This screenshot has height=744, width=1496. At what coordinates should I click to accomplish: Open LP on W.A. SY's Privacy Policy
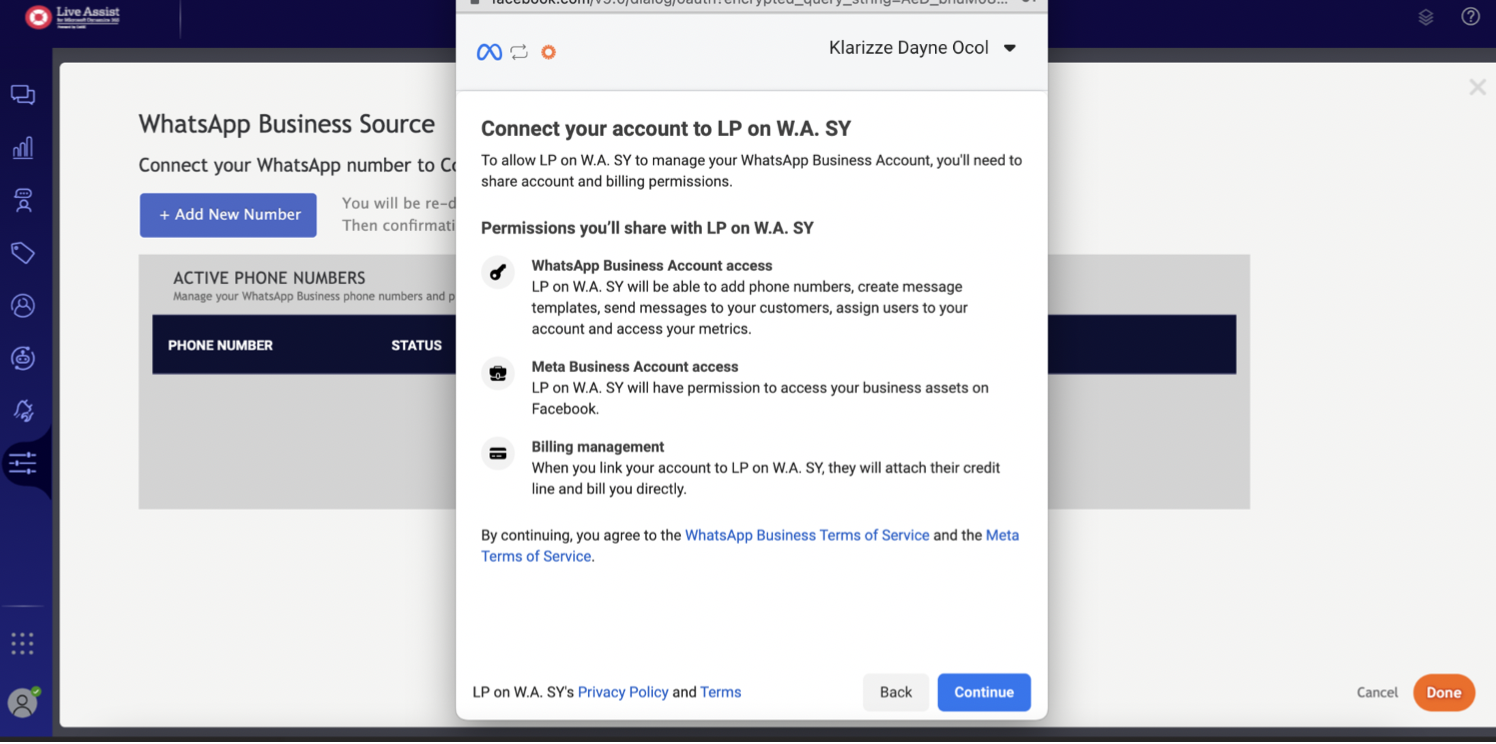tap(623, 692)
